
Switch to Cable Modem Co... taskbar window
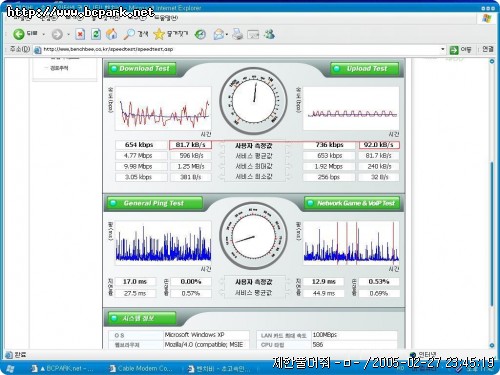pos(141,369)
